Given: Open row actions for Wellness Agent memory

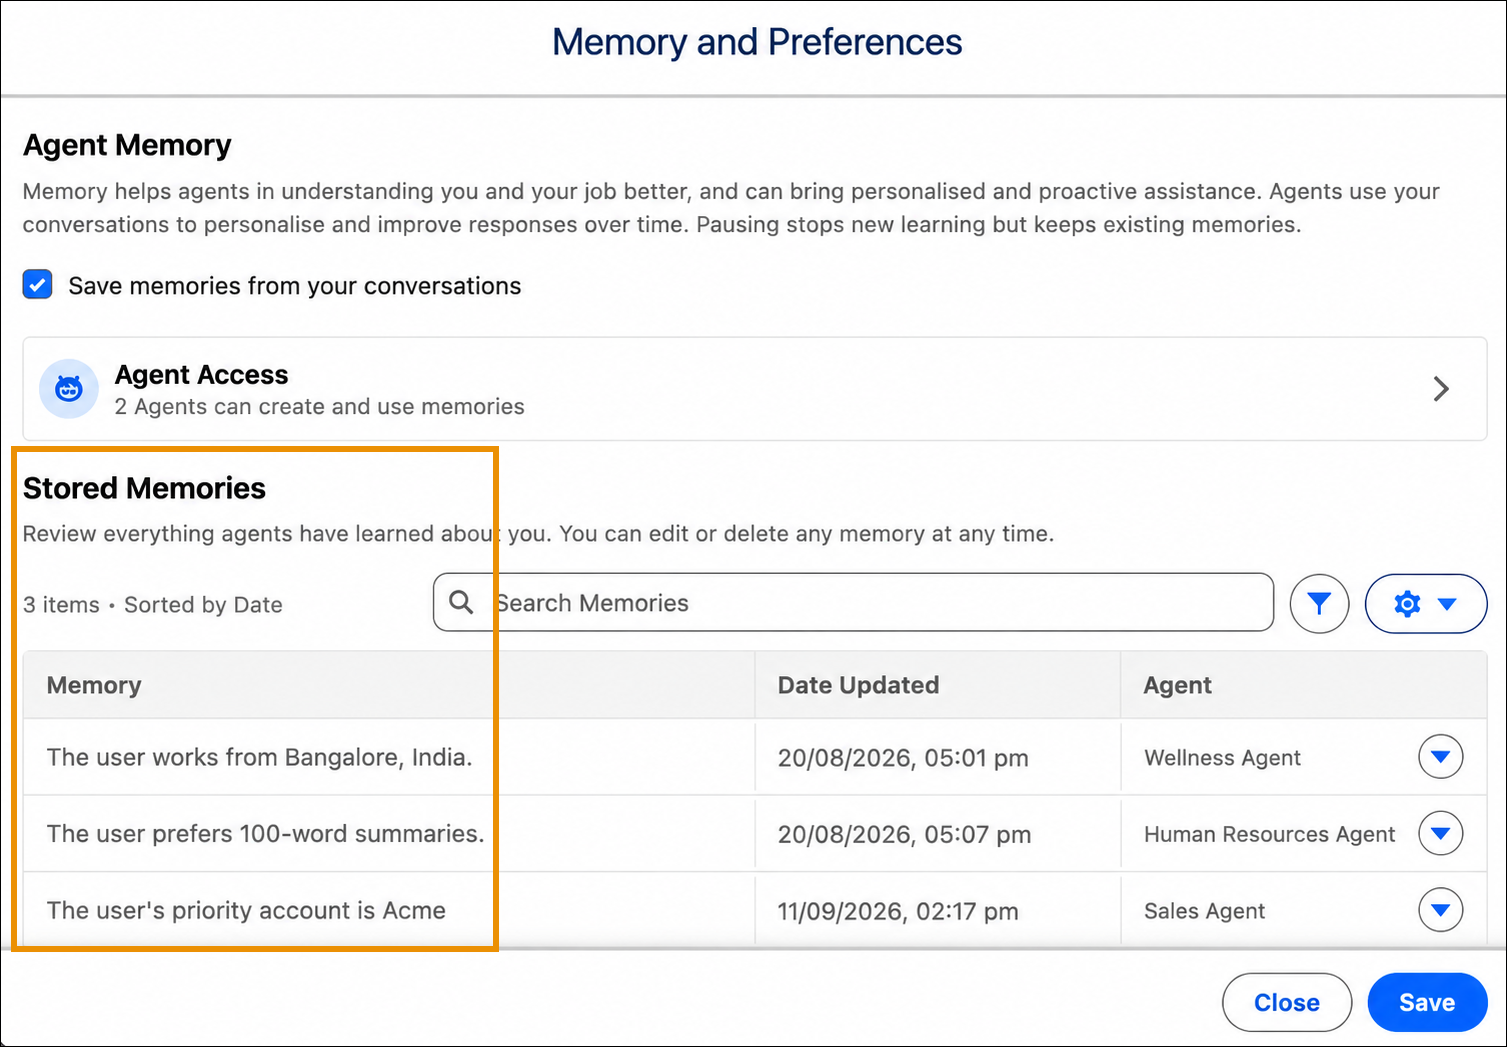Looking at the screenshot, I should 1441,756.
